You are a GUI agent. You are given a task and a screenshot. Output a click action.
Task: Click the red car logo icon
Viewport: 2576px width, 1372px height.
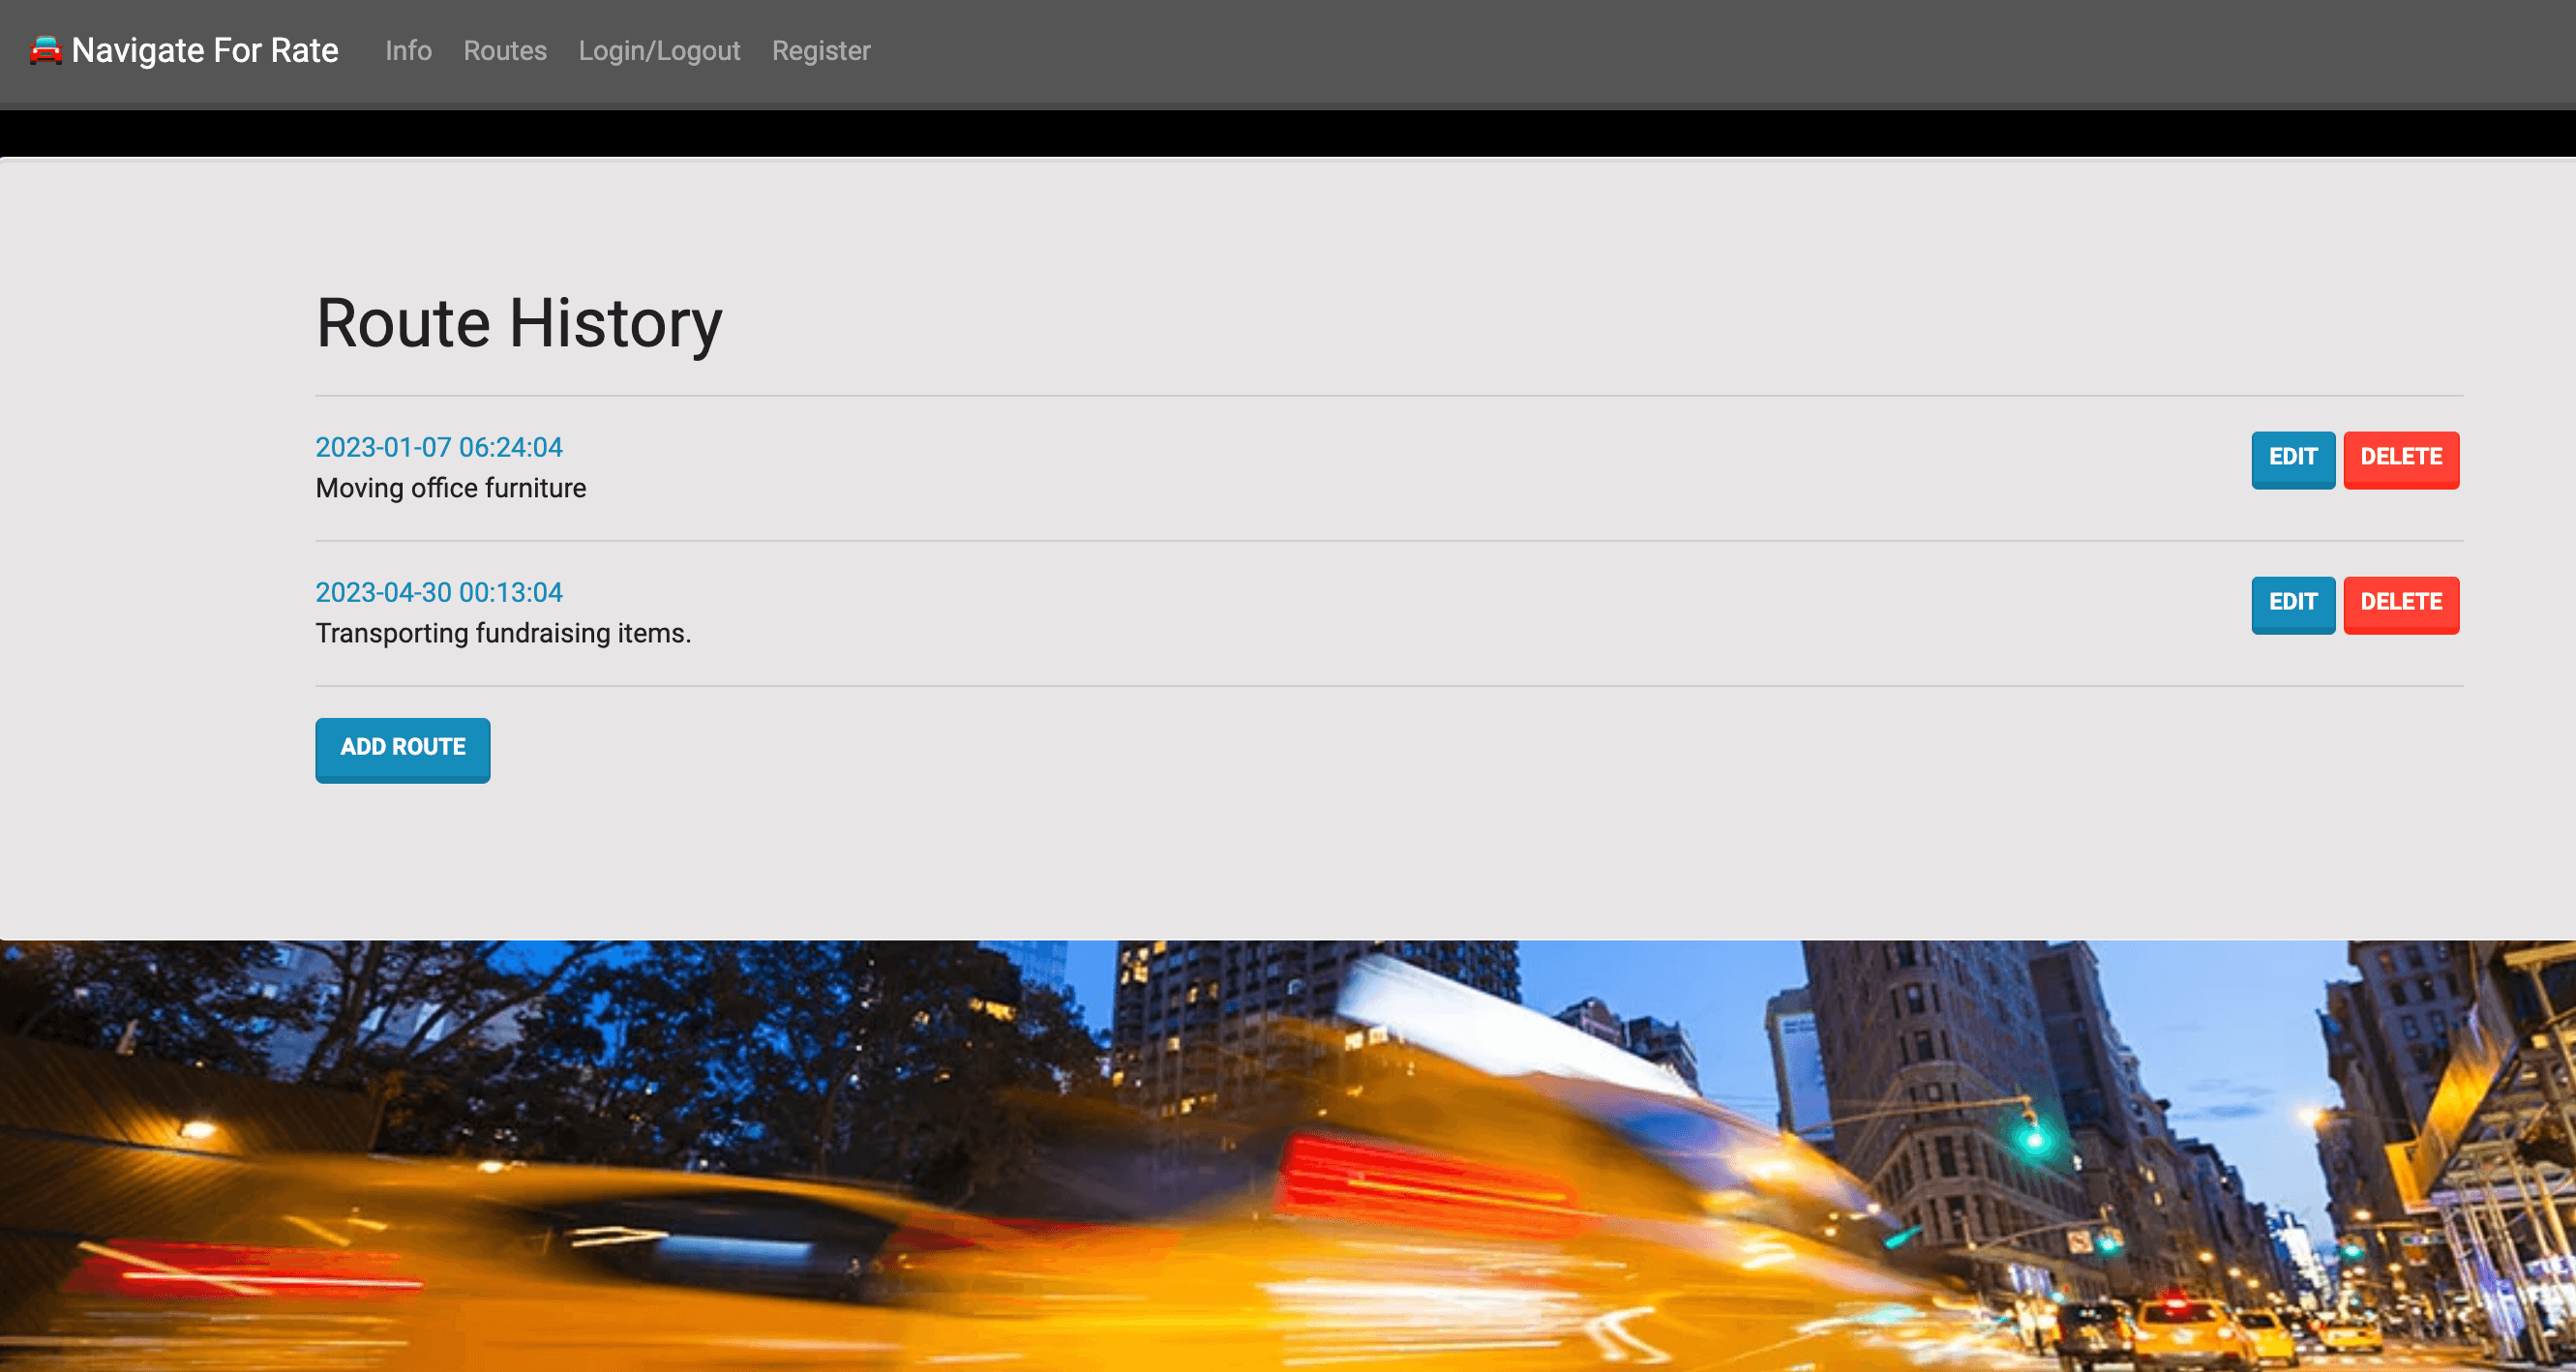pos(45,50)
